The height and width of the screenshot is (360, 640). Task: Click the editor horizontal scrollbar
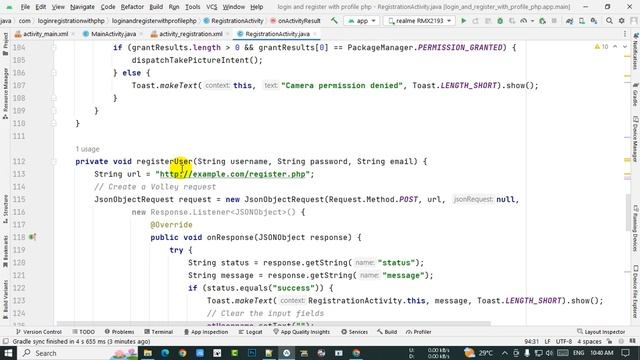pyautogui.click(x=273, y=324)
